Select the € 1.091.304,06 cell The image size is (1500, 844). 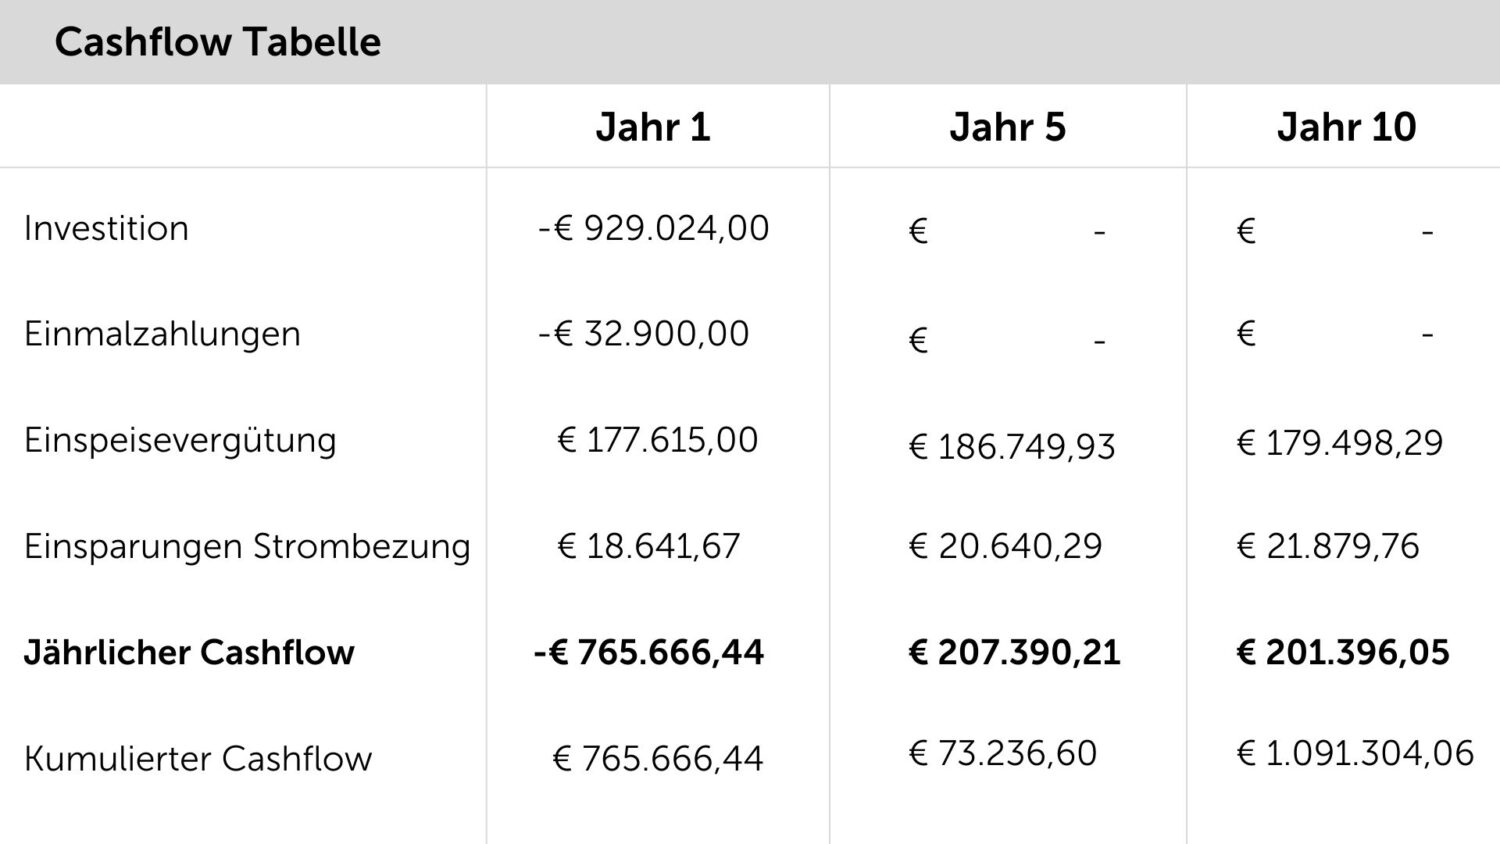click(x=1355, y=752)
